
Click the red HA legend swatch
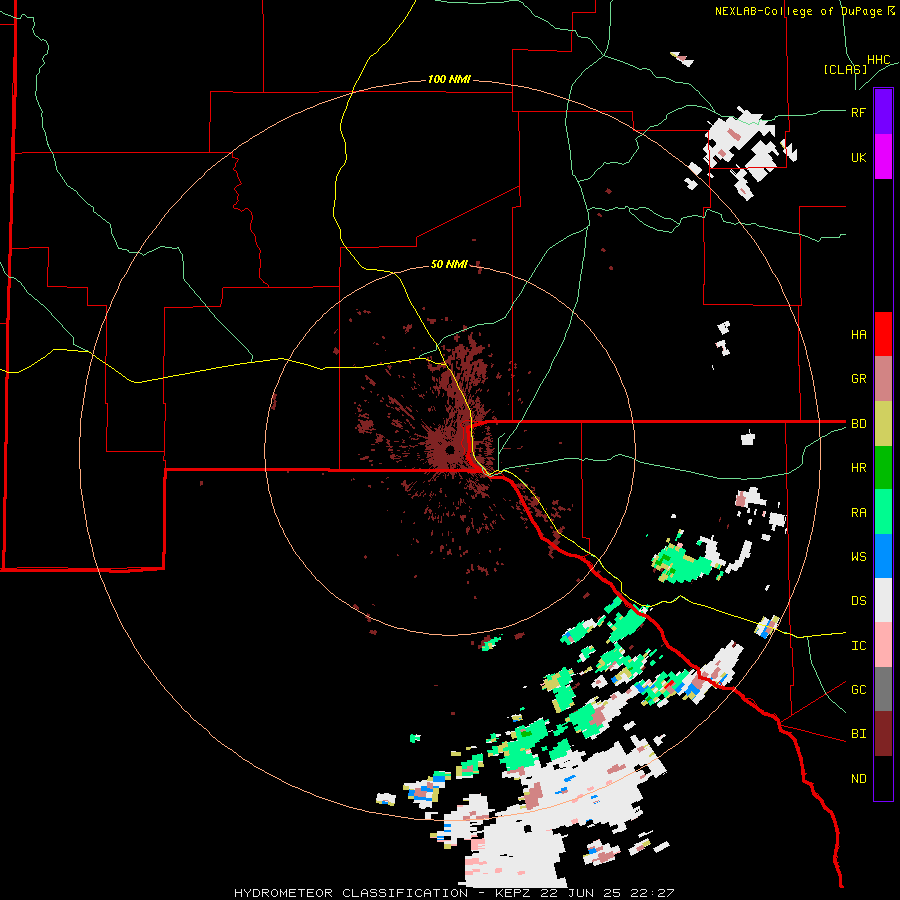(883, 334)
